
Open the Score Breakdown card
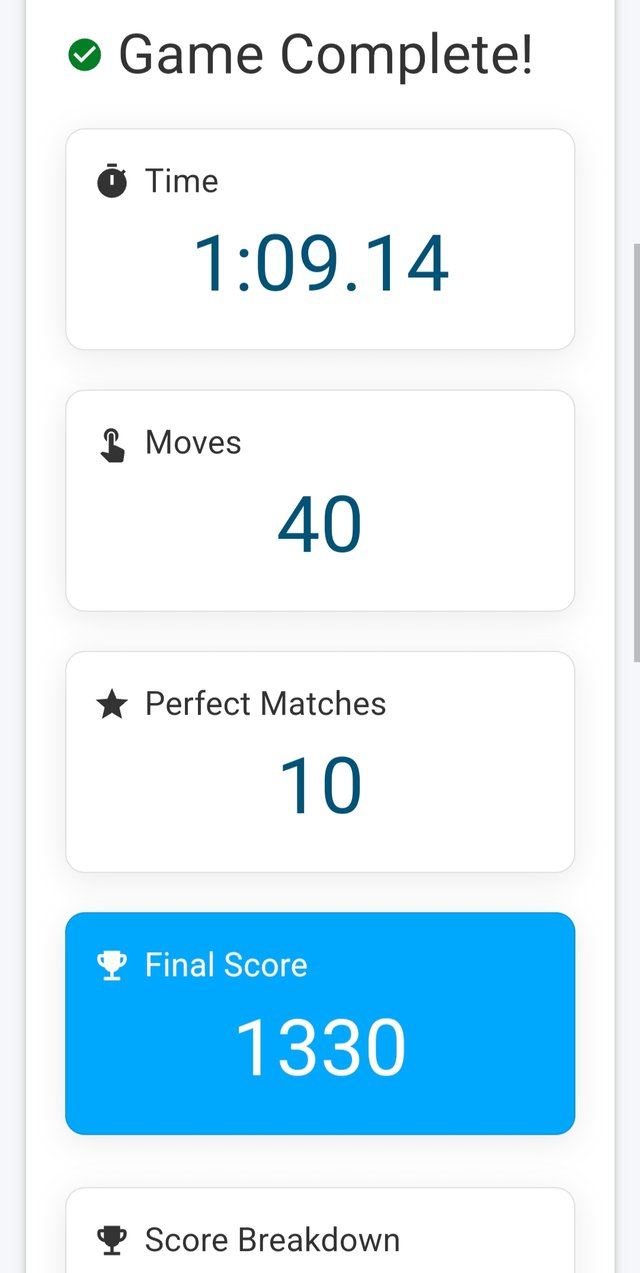[320, 1231]
